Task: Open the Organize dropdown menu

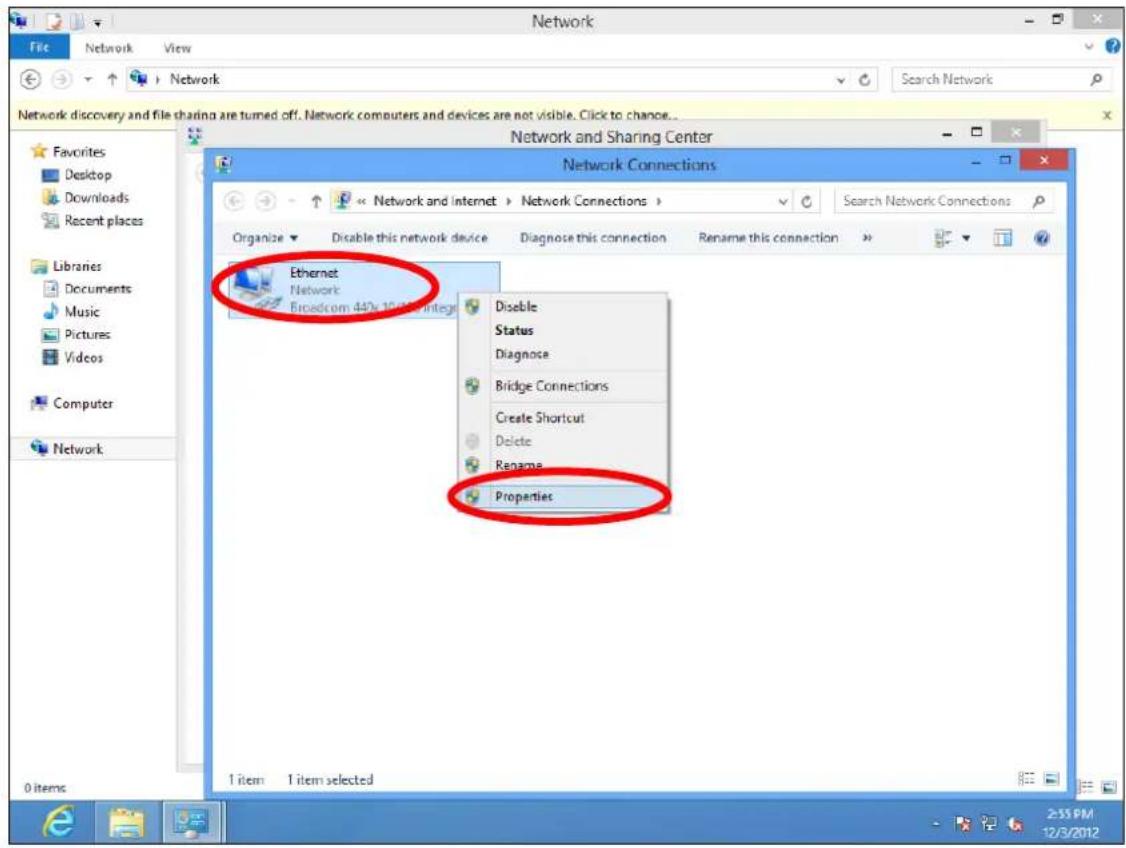Action: click(264, 238)
